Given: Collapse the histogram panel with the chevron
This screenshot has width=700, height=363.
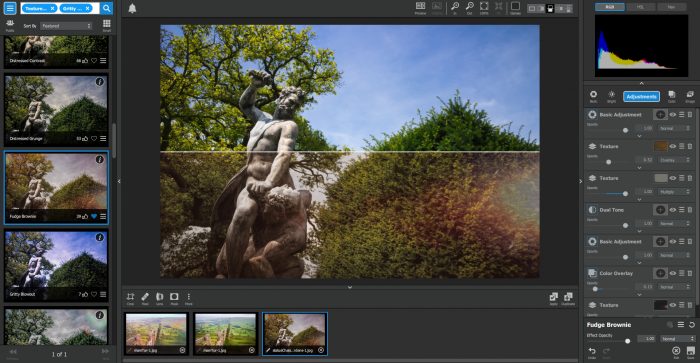Looking at the screenshot, I should click(x=642, y=83).
